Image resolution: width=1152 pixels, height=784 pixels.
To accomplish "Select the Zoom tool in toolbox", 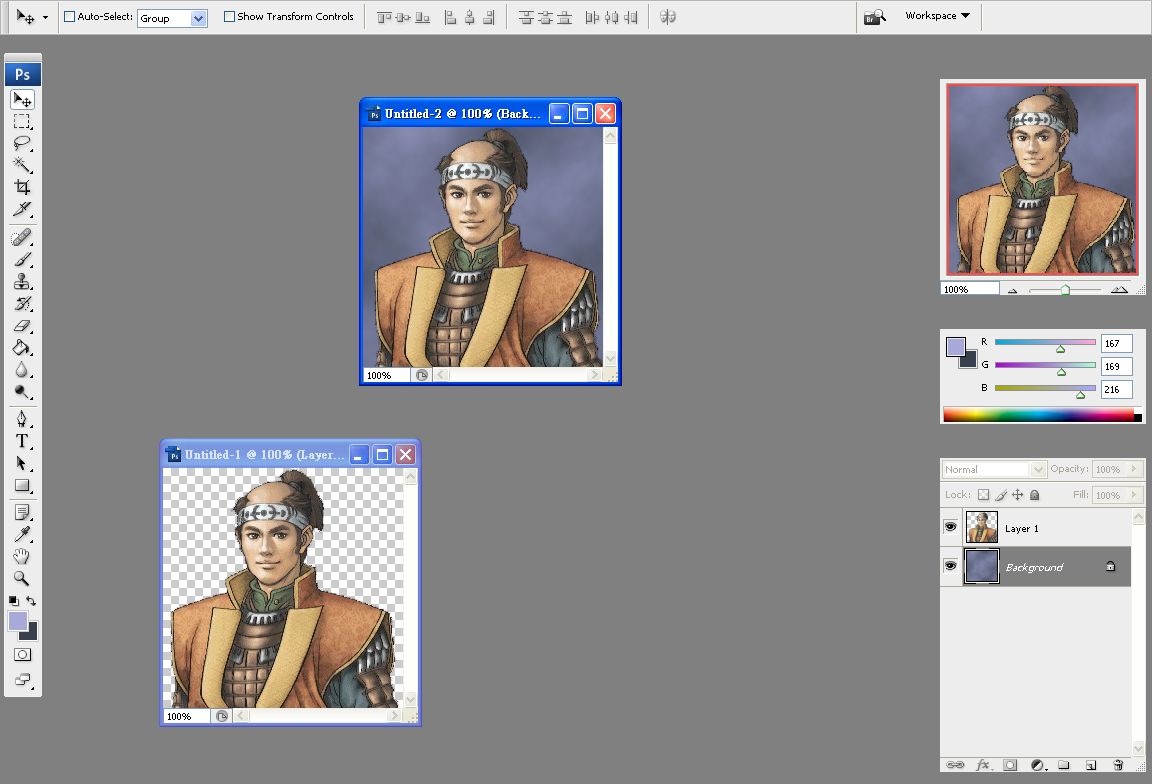I will [22, 578].
